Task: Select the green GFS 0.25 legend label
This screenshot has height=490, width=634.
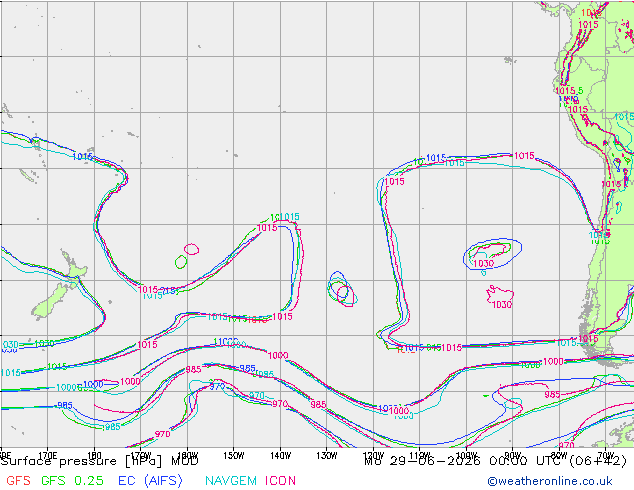Action: [x=72, y=481]
